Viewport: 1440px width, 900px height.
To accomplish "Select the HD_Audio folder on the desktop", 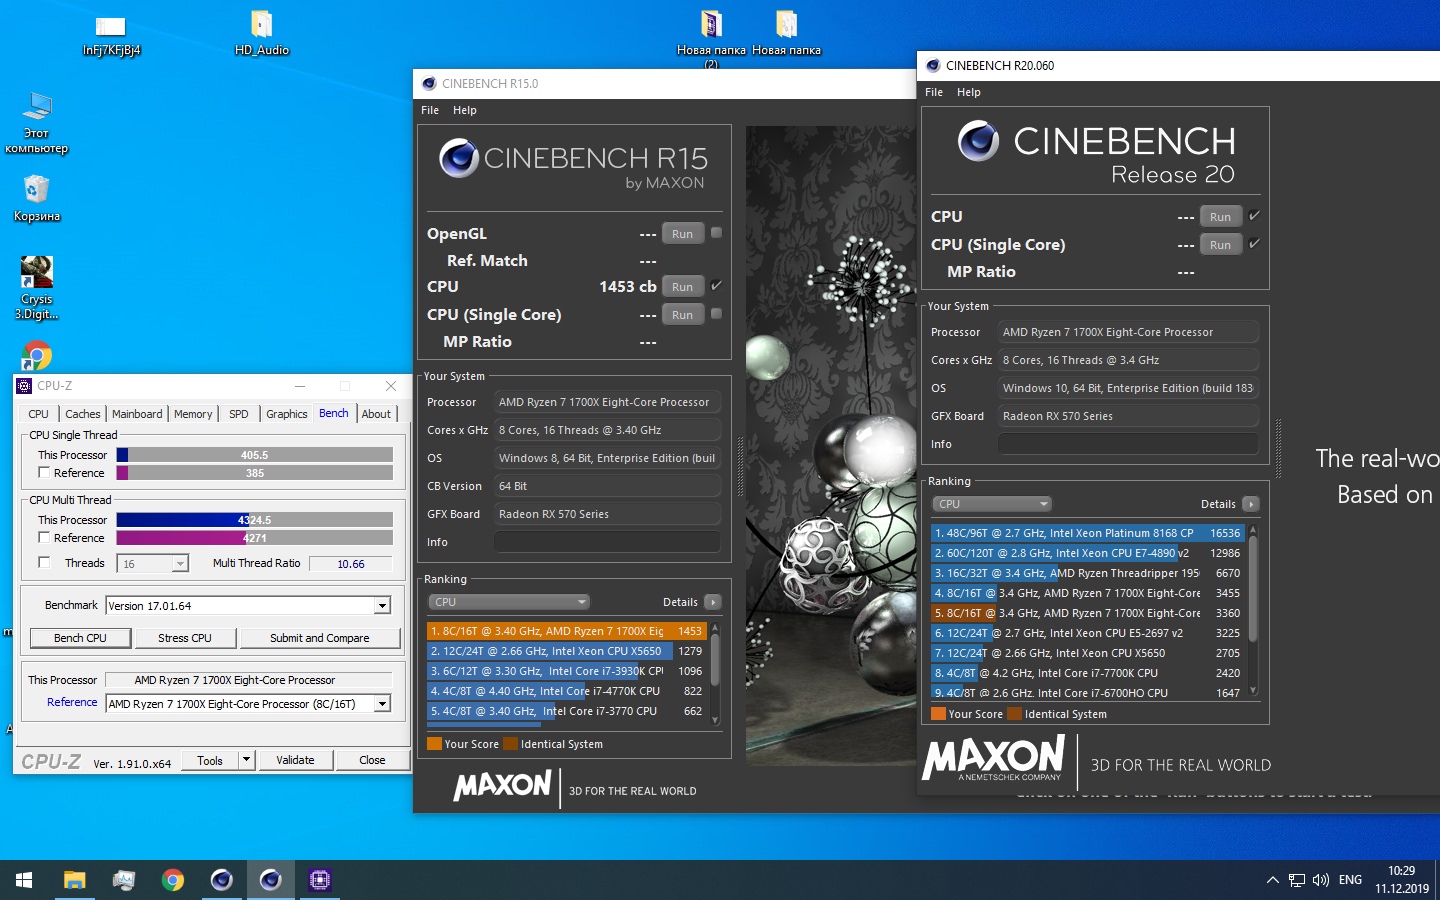I will click(262, 33).
